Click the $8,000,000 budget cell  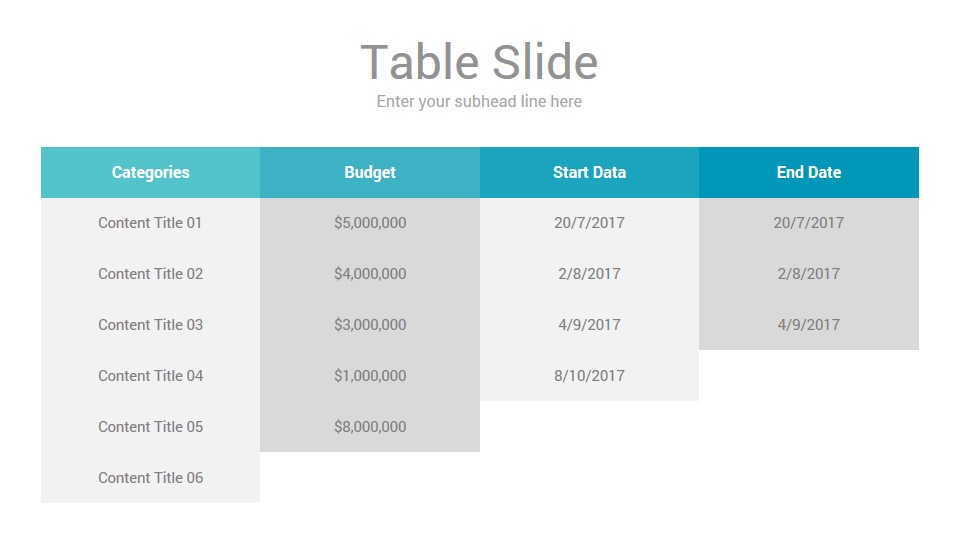[x=370, y=427]
